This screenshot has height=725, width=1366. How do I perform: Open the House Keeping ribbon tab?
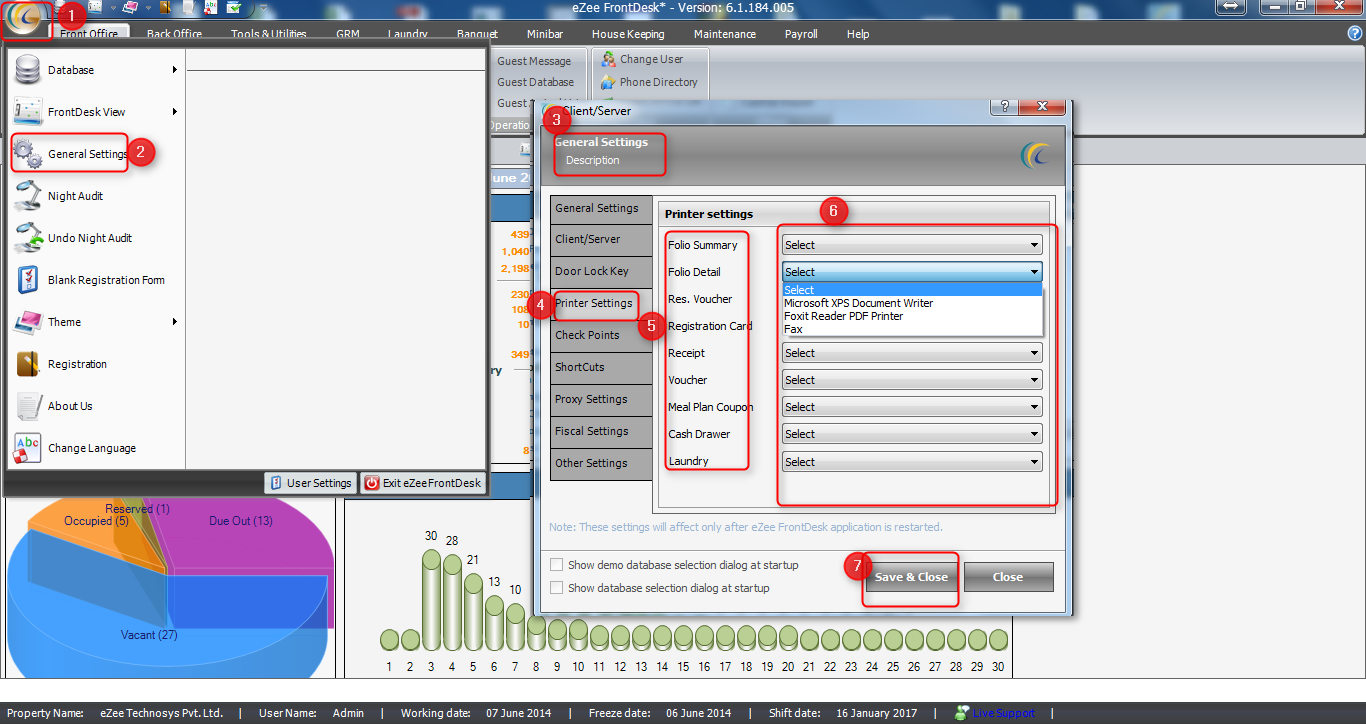coord(628,34)
